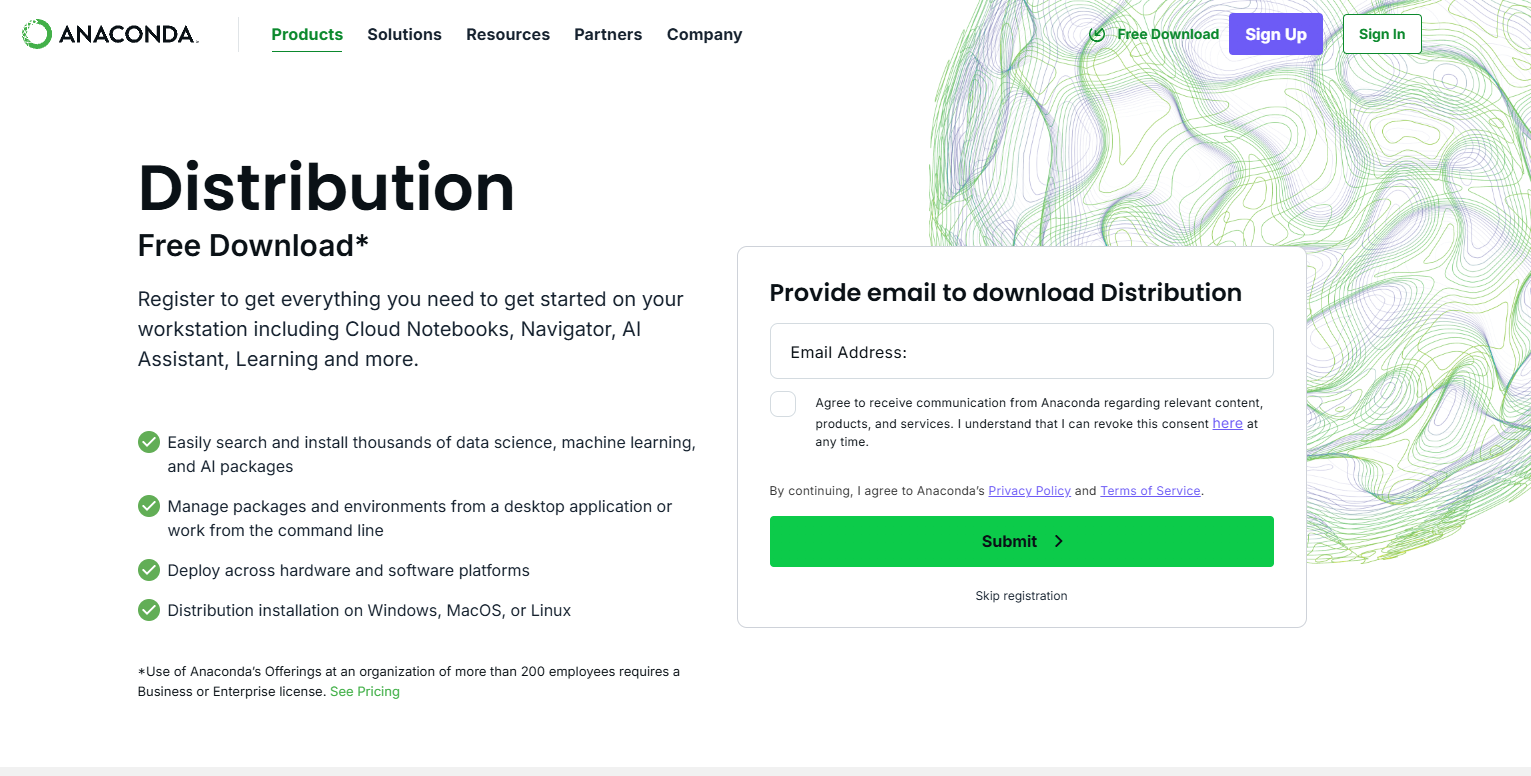Click 'Provide email to download Distribution' title
The width and height of the screenshot is (1531, 776).
1005,292
